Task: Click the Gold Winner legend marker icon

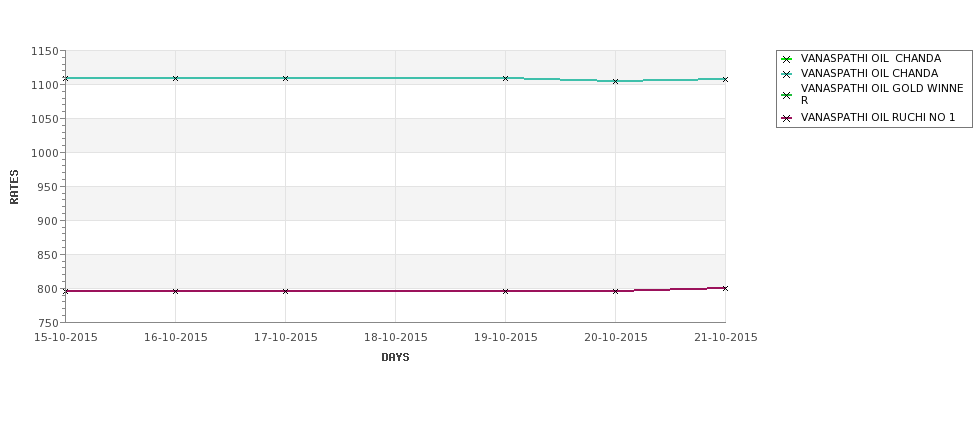Action: [x=787, y=95]
